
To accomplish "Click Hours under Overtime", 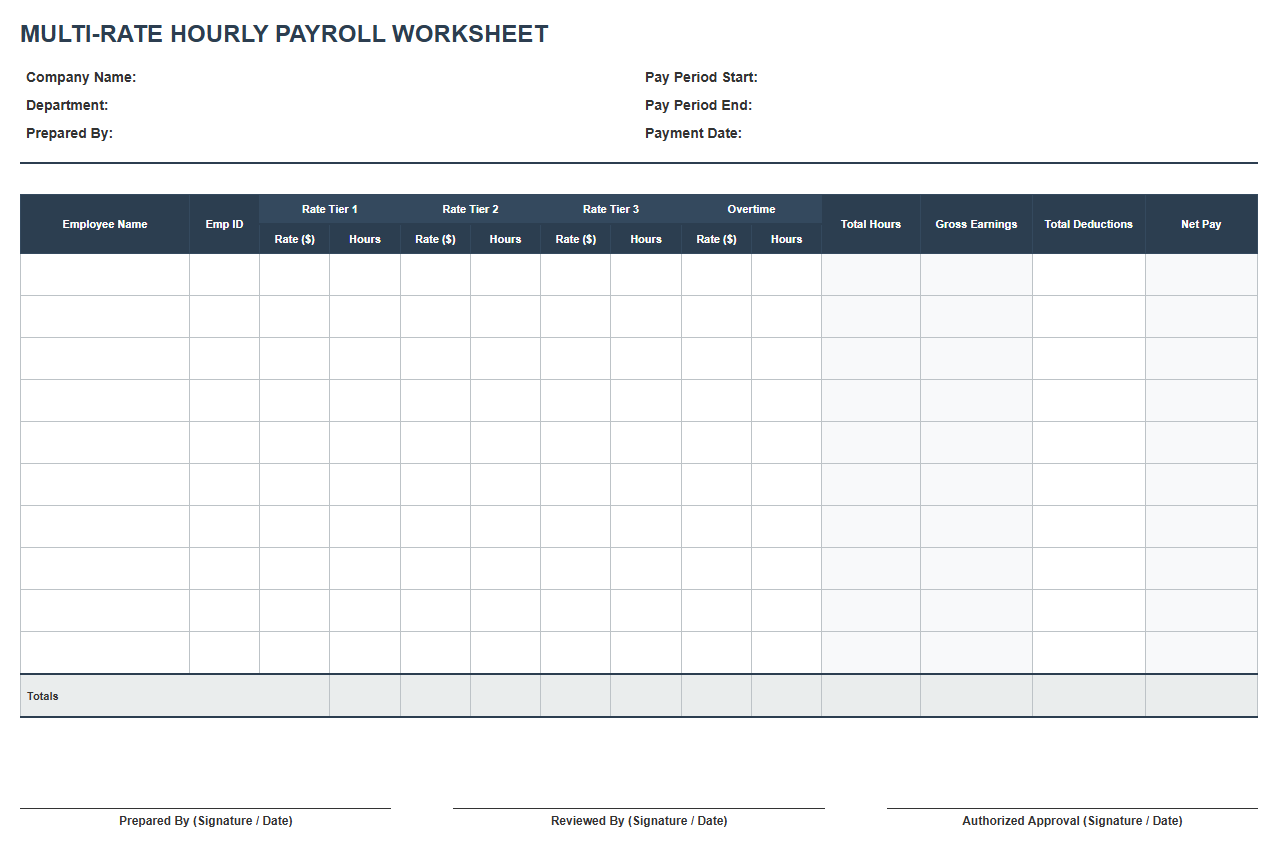I will (x=786, y=239).
